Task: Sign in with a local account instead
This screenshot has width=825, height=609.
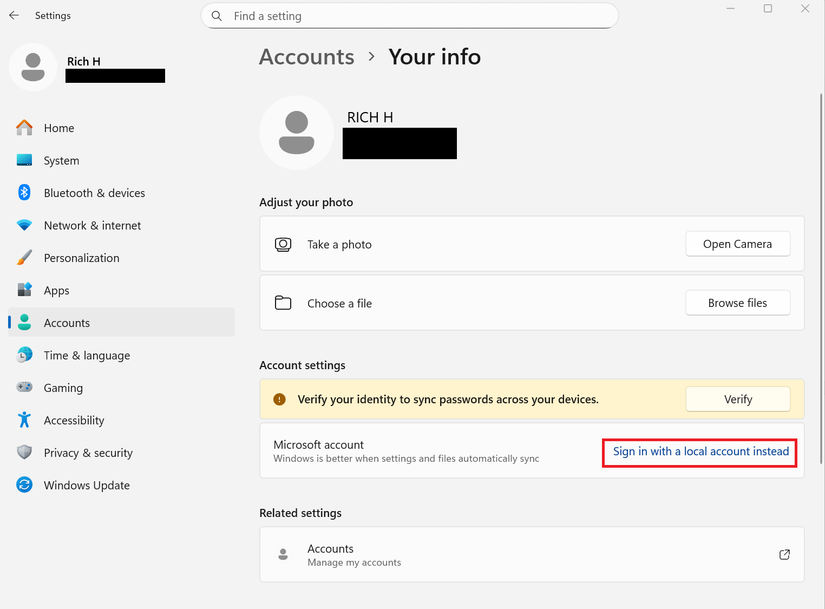Action: pyautogui.click(x=699, y=452)
